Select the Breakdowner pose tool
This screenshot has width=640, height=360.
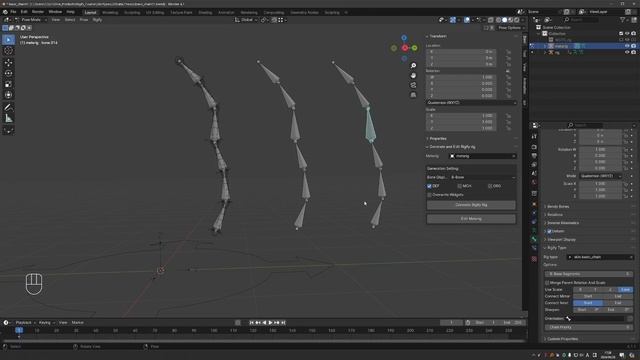coord(9,131)
